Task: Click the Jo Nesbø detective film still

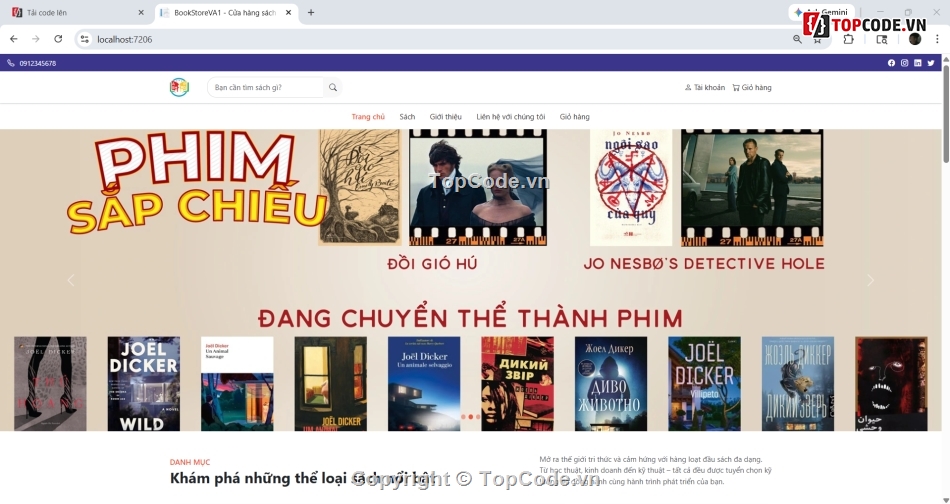Action: (x=752, y=187)
